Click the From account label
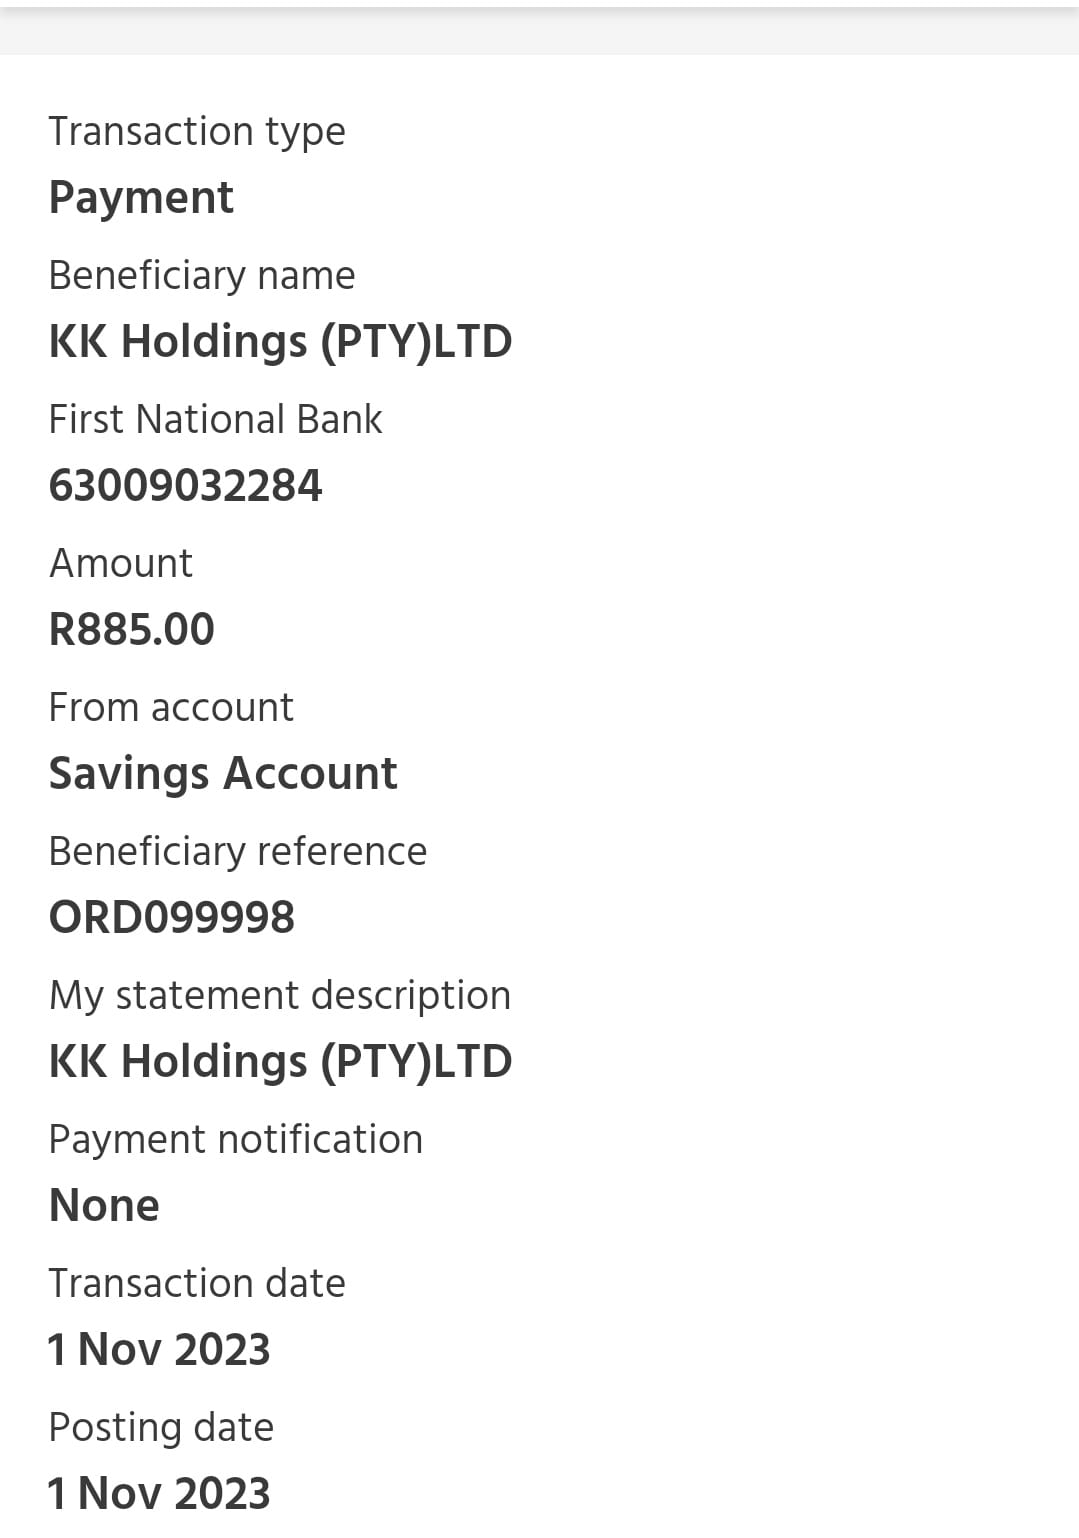1079x1538 pixels. (x=171, y=707)
